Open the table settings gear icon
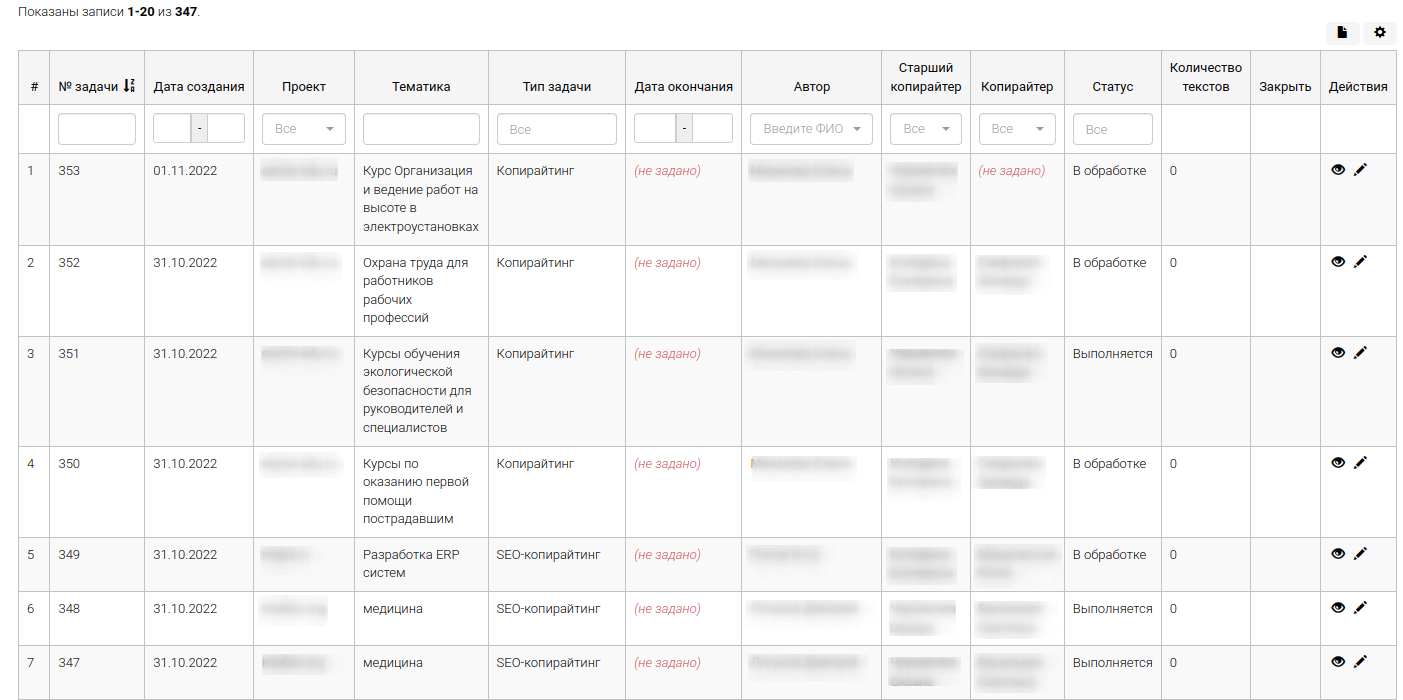This screenshot has height=700, width=1403. click(x=1379, y=33)
